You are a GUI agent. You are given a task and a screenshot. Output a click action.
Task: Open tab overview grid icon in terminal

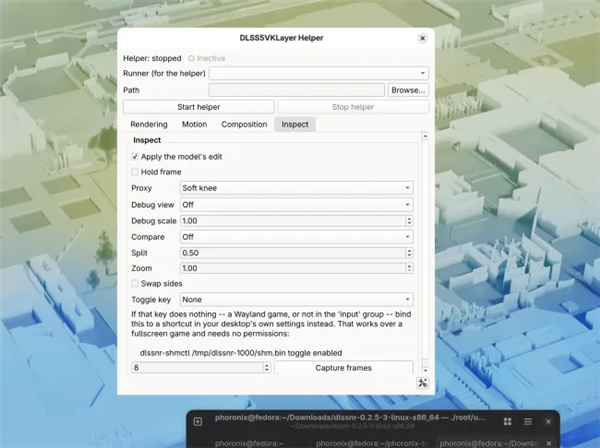507,422
